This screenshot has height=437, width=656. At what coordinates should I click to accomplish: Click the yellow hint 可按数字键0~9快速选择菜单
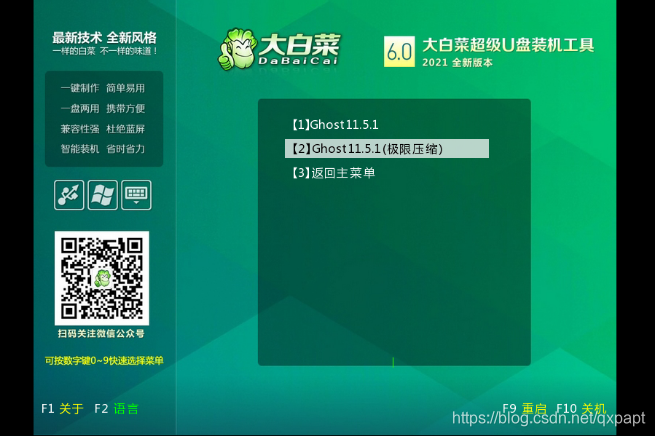point(104,360)
